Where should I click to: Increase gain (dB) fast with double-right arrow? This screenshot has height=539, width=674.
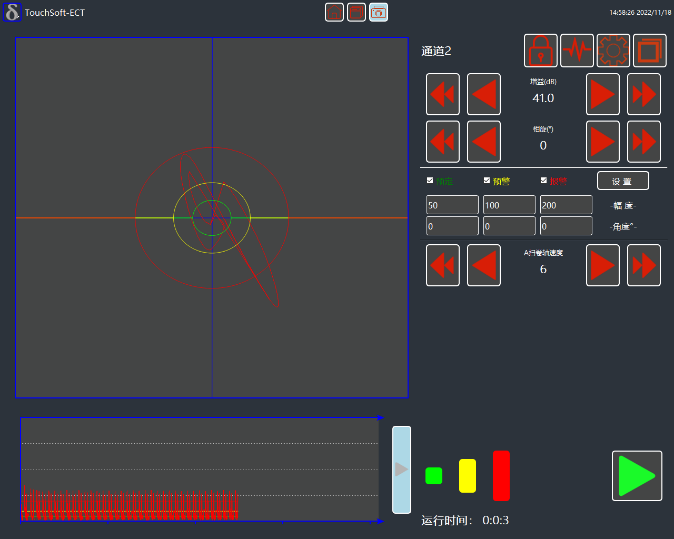pos(644,94)
